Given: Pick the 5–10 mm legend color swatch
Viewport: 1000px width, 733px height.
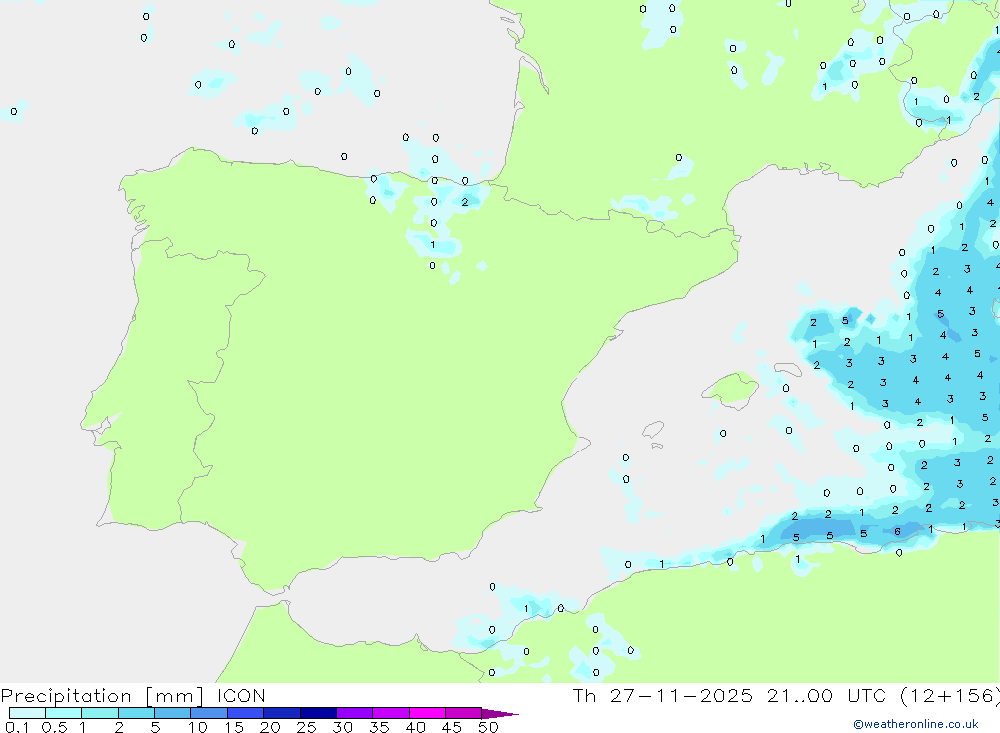Looking at the screenshot, I should click(x=173, y=713).
